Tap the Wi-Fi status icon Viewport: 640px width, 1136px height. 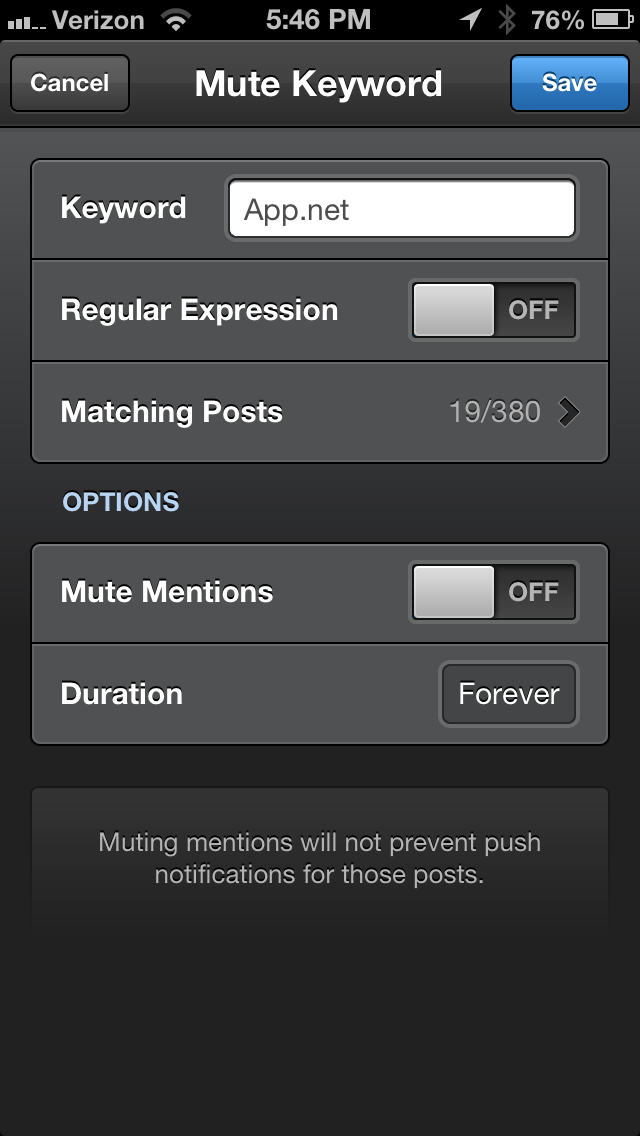tap(175, 20)
